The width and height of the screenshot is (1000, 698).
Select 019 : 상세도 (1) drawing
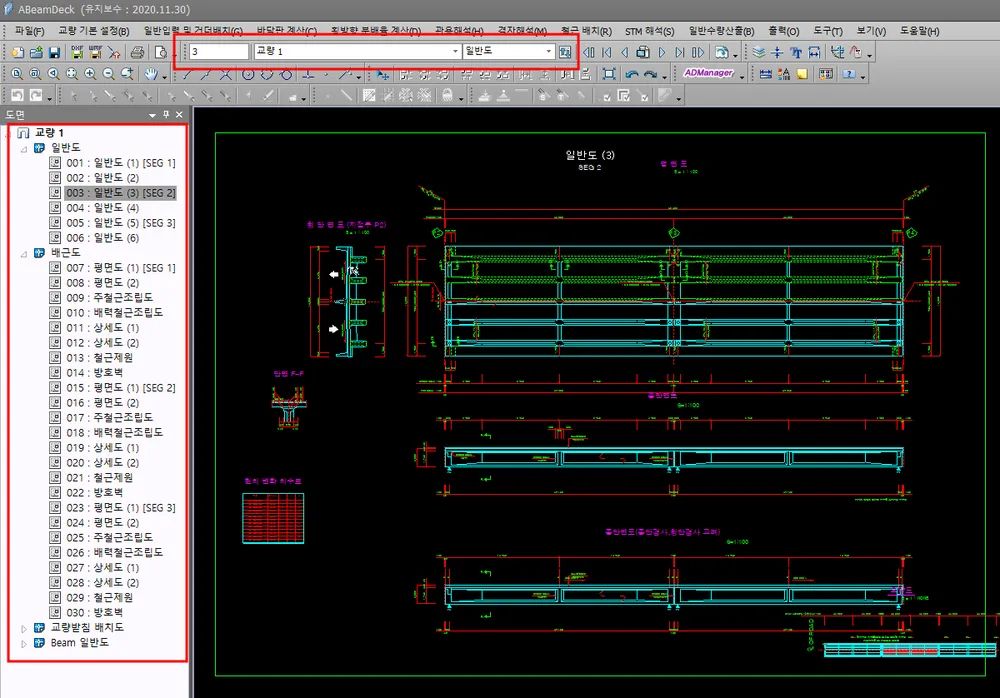(x=103, y=448)
